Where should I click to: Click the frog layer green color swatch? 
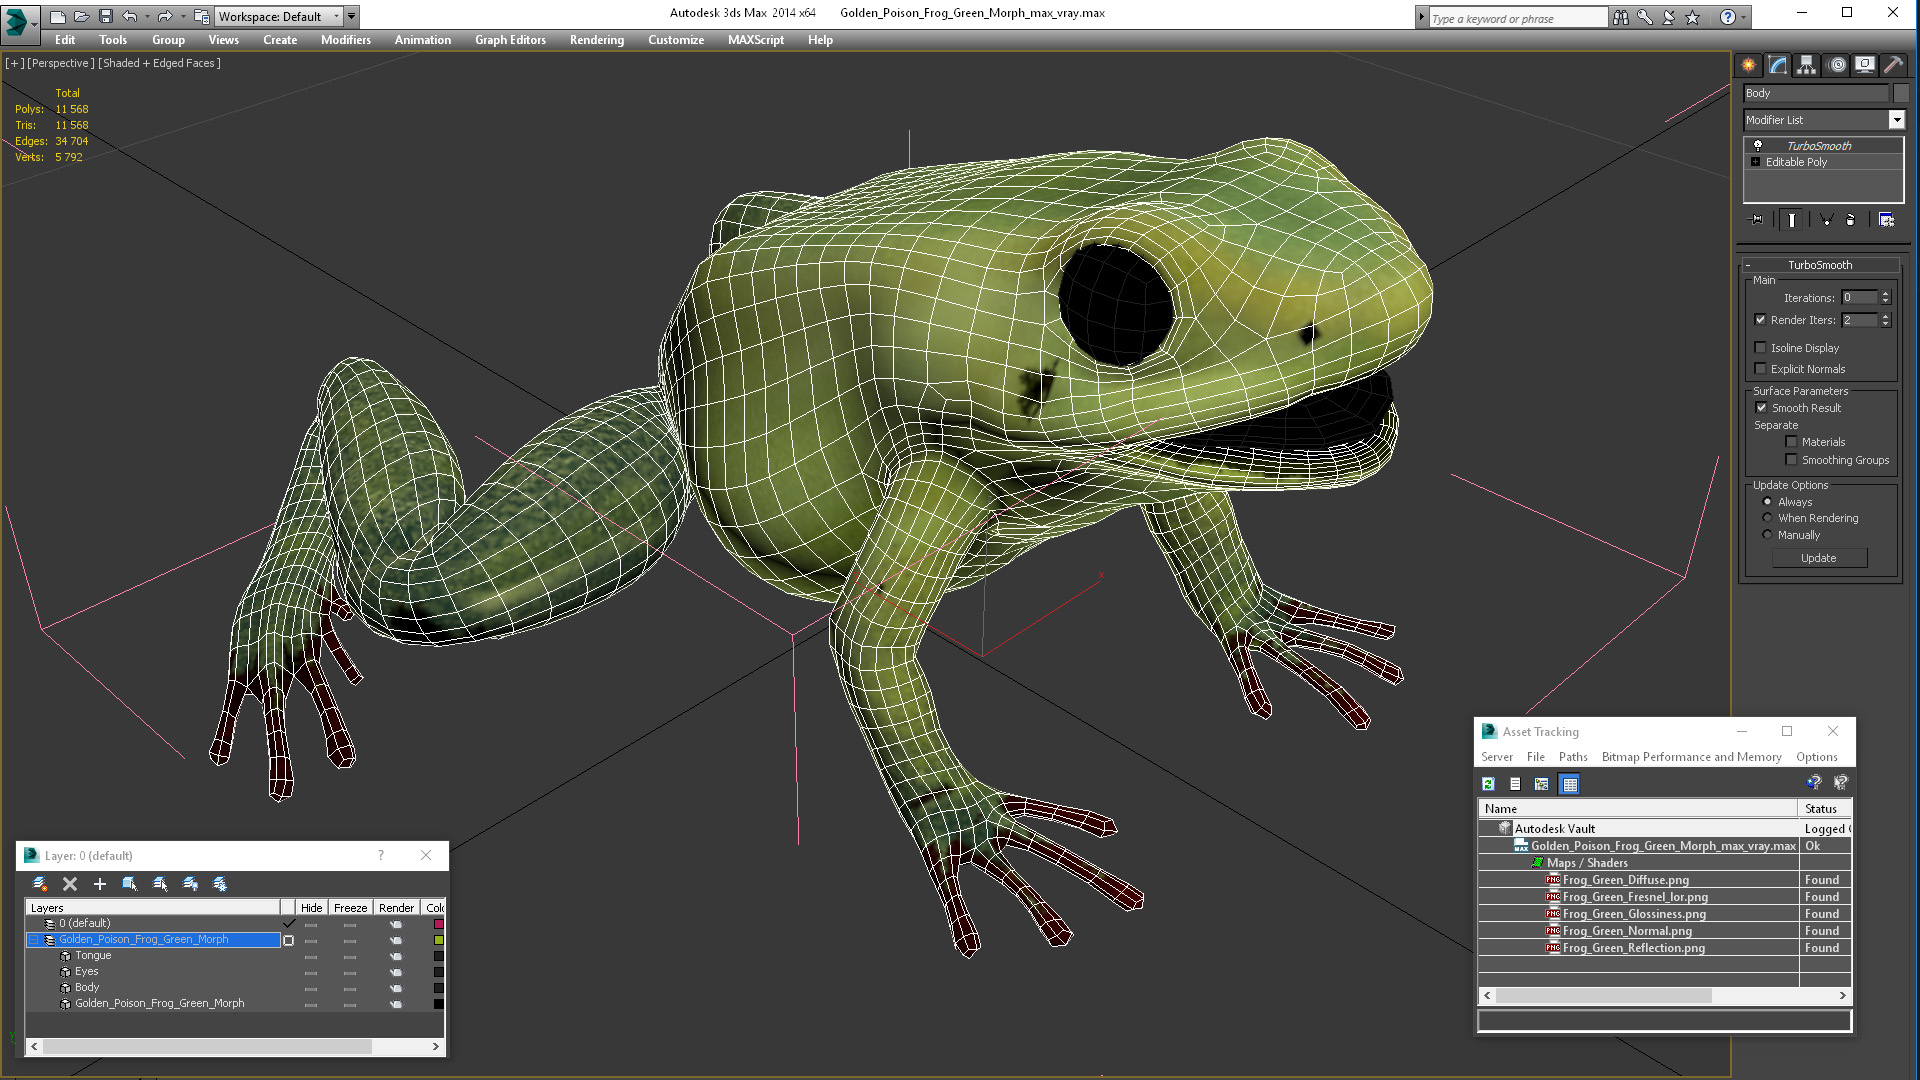coord(438,940)
